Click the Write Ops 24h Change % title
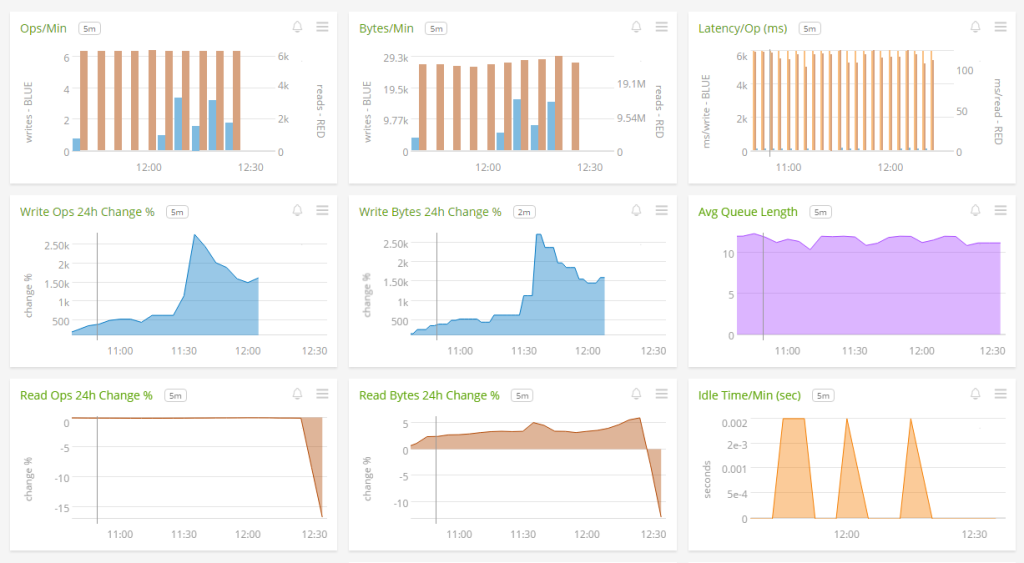The width and height of the screenshot is (1024, 563). [x=87, y=211]
